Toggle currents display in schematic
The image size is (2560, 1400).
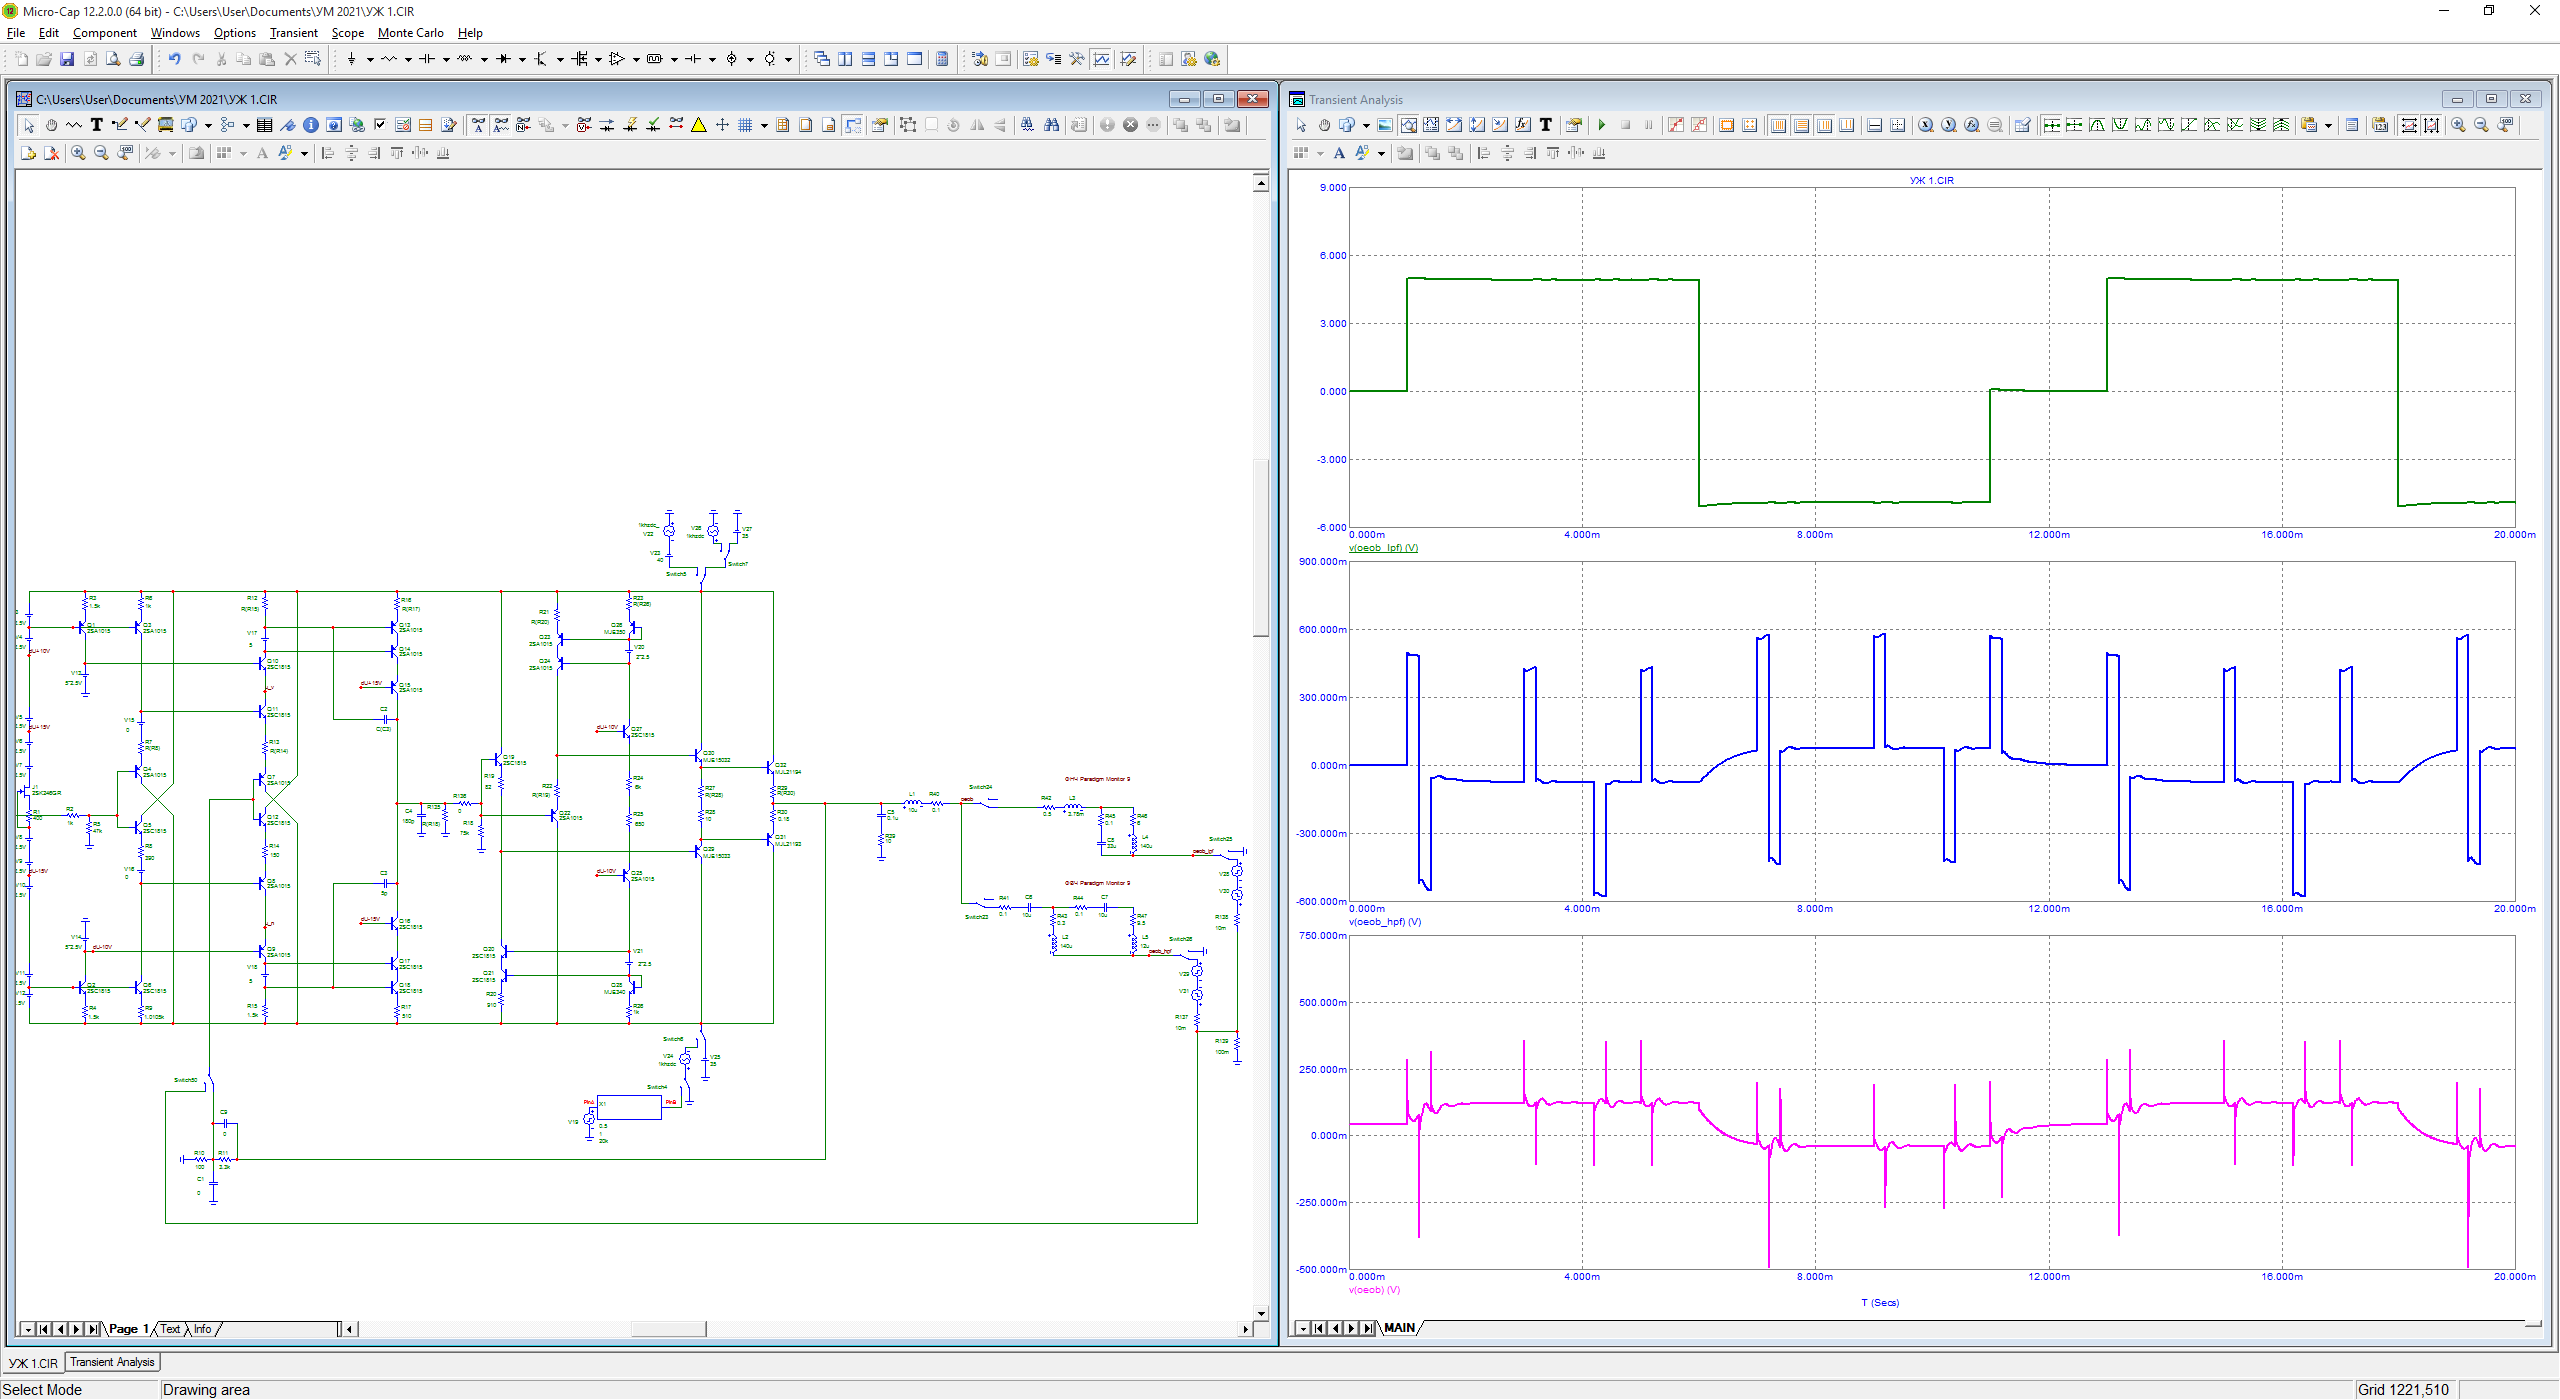click(607, 125)
